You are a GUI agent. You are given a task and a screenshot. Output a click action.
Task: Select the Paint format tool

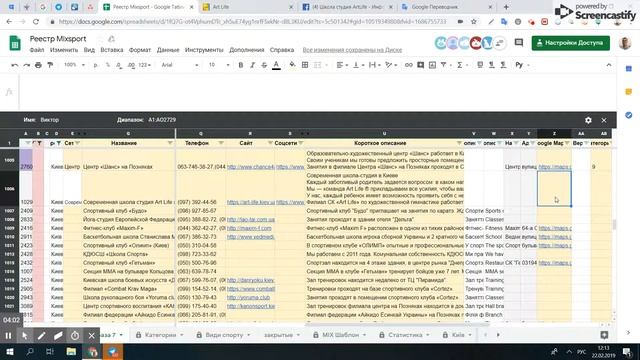coord(50,65)
